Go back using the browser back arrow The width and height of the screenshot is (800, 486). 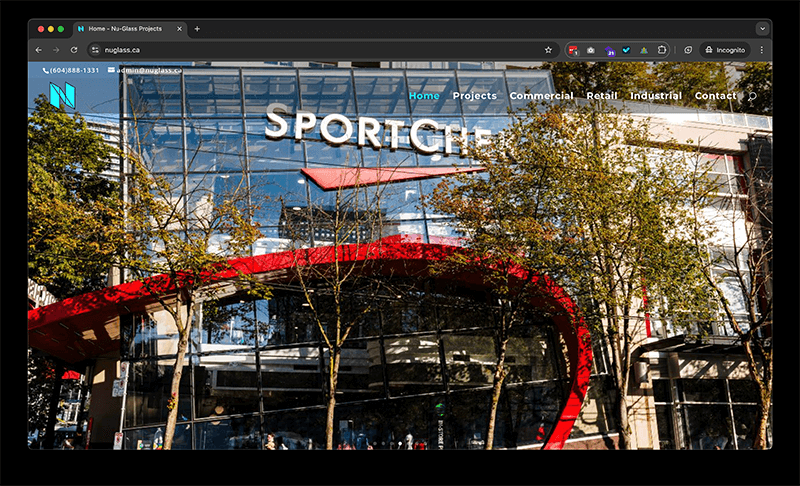click(x=39, y=49)
